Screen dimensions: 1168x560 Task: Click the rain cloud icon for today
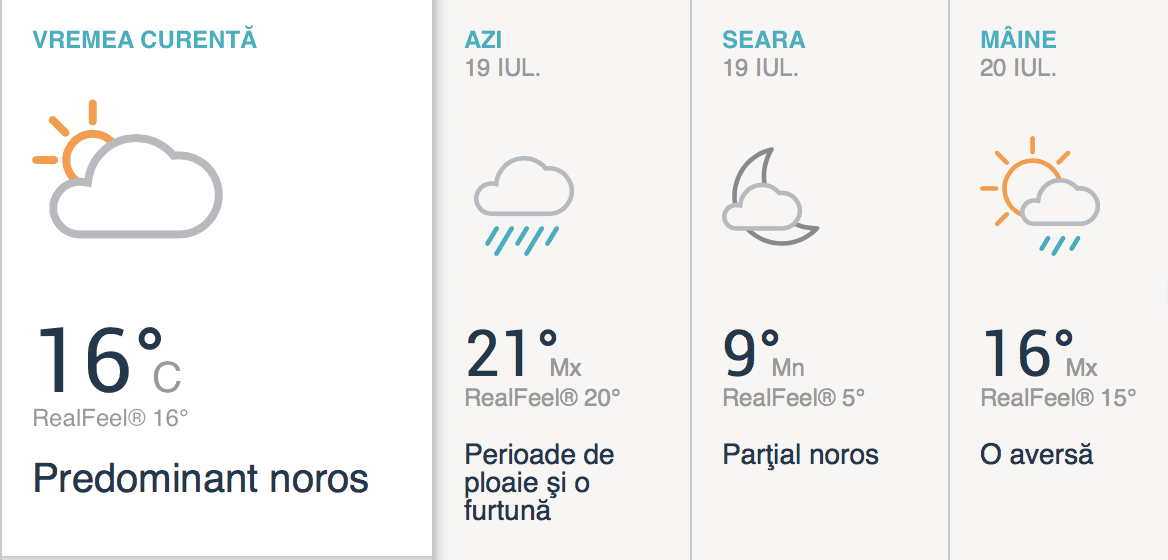coord(523,202)
